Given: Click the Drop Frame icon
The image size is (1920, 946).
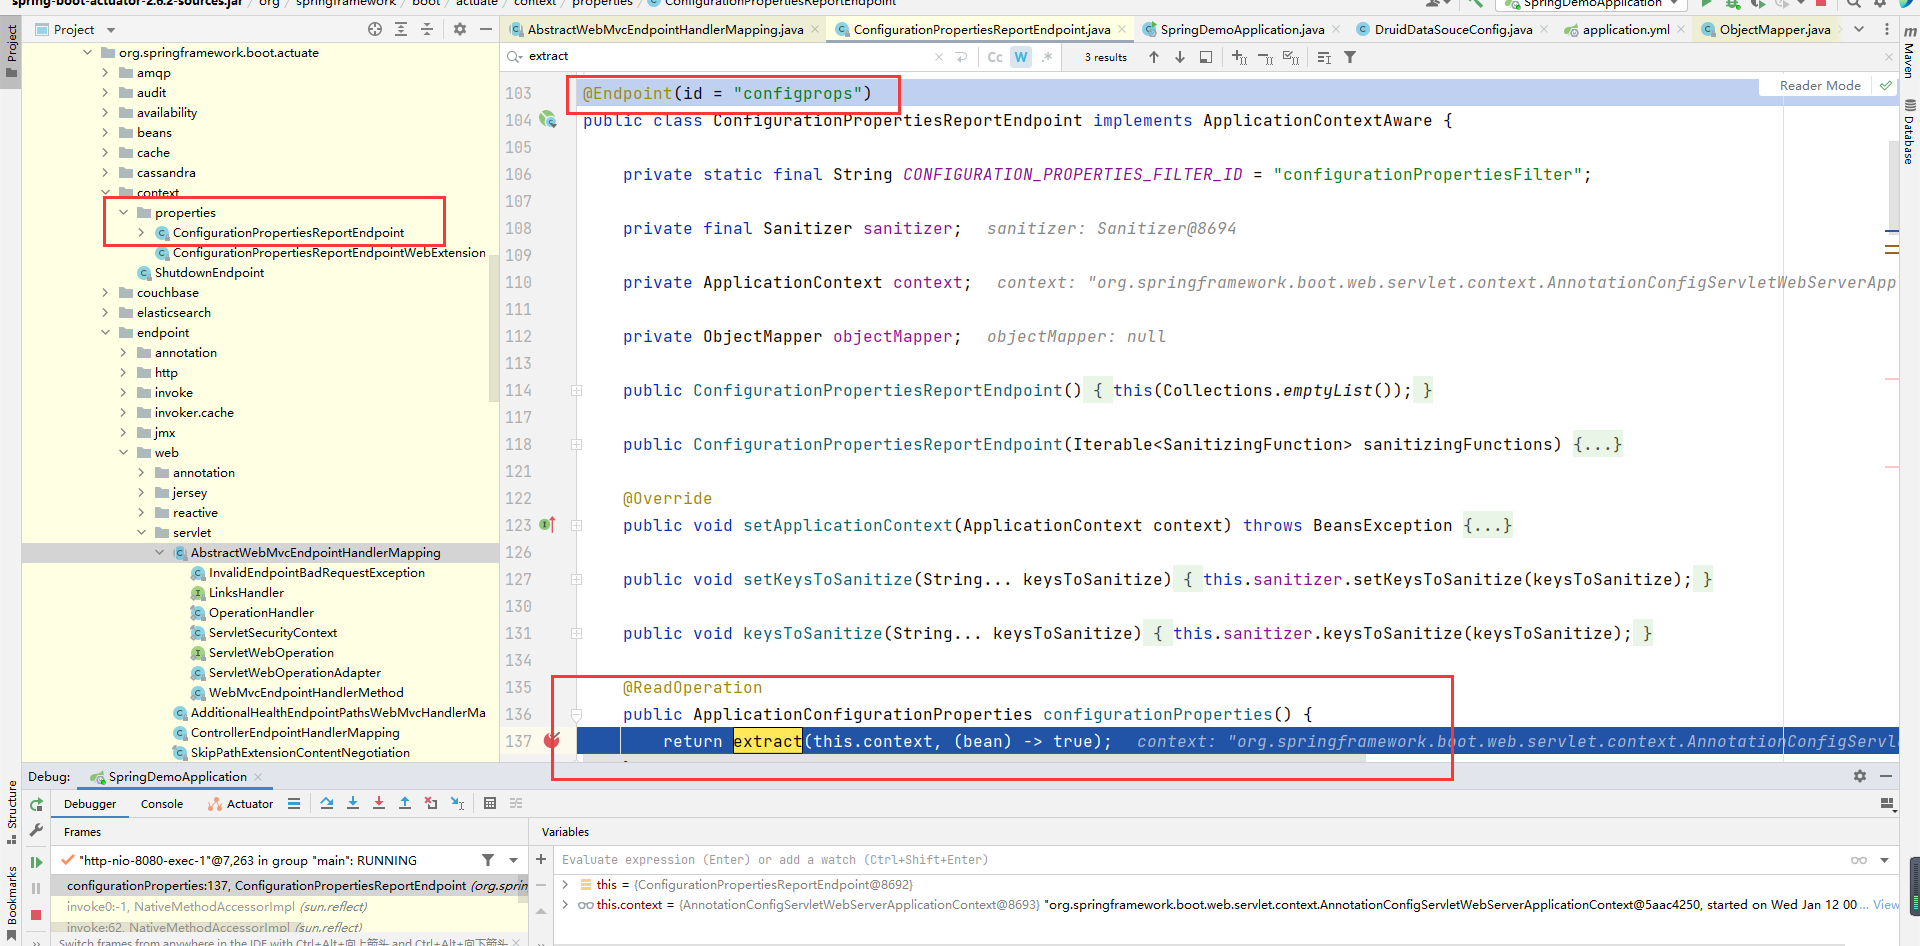Looking at the screenshot, I should 431,803.
